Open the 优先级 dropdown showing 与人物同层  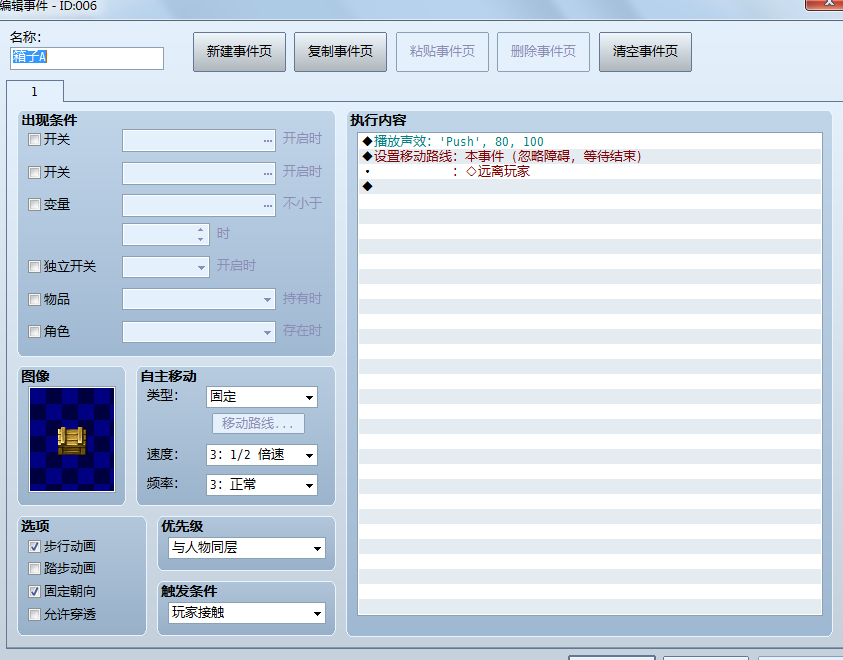247,548
